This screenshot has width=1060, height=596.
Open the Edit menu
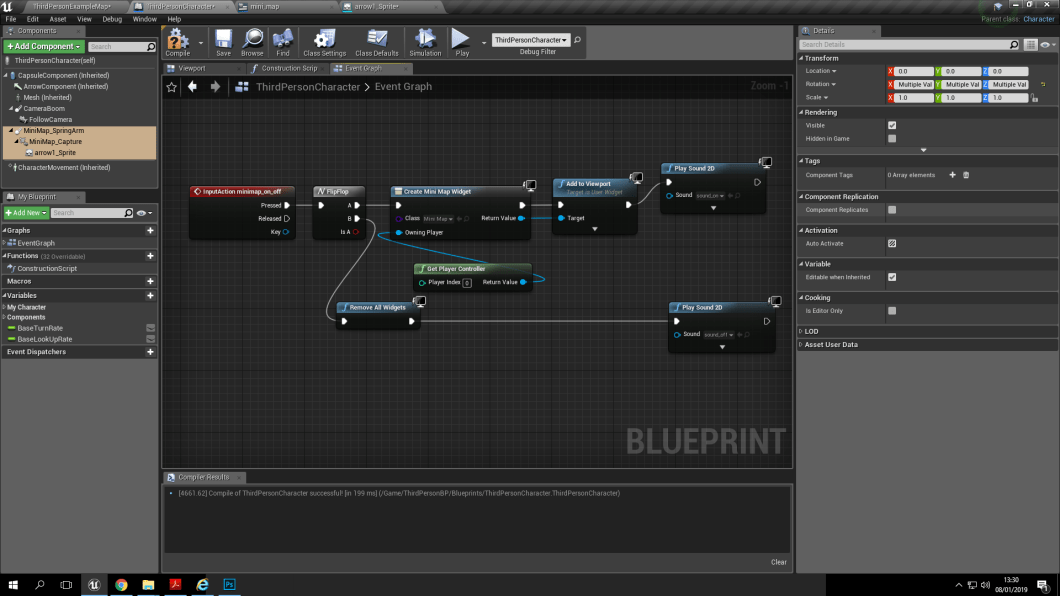33,18
